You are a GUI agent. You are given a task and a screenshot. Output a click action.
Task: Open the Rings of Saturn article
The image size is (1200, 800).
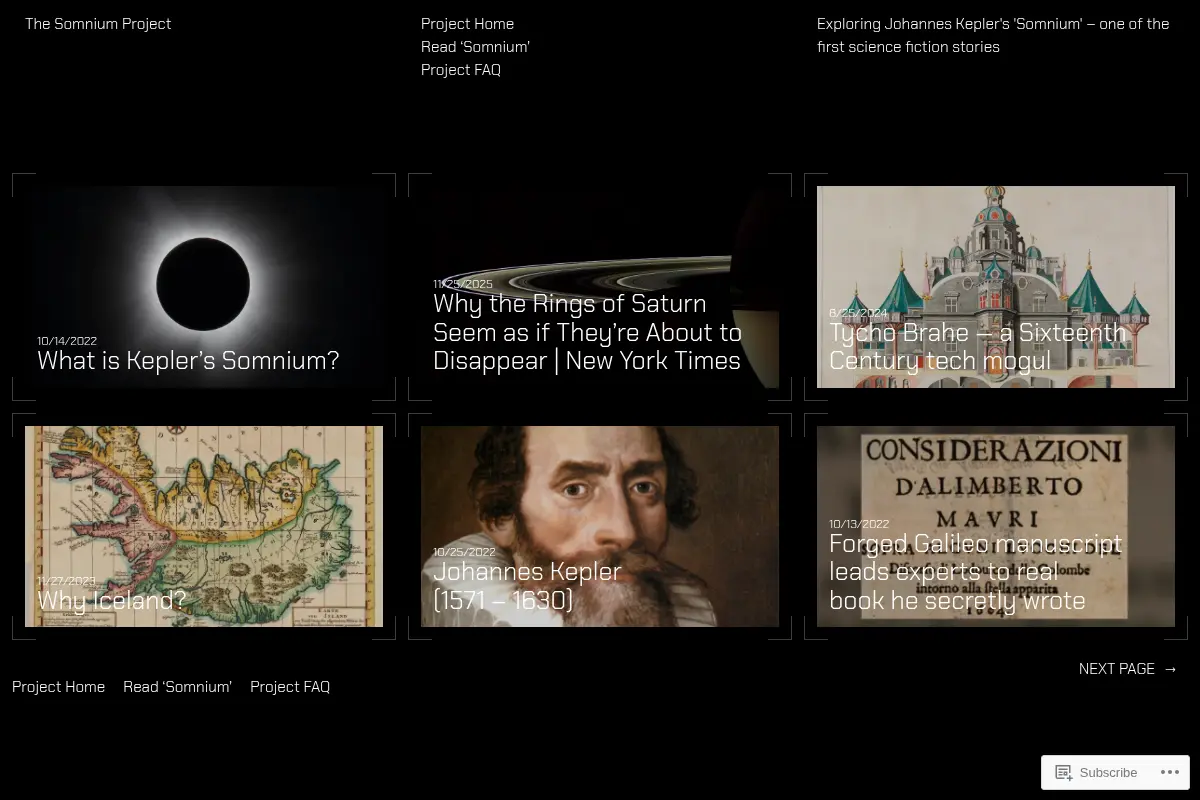coord(588,332)
